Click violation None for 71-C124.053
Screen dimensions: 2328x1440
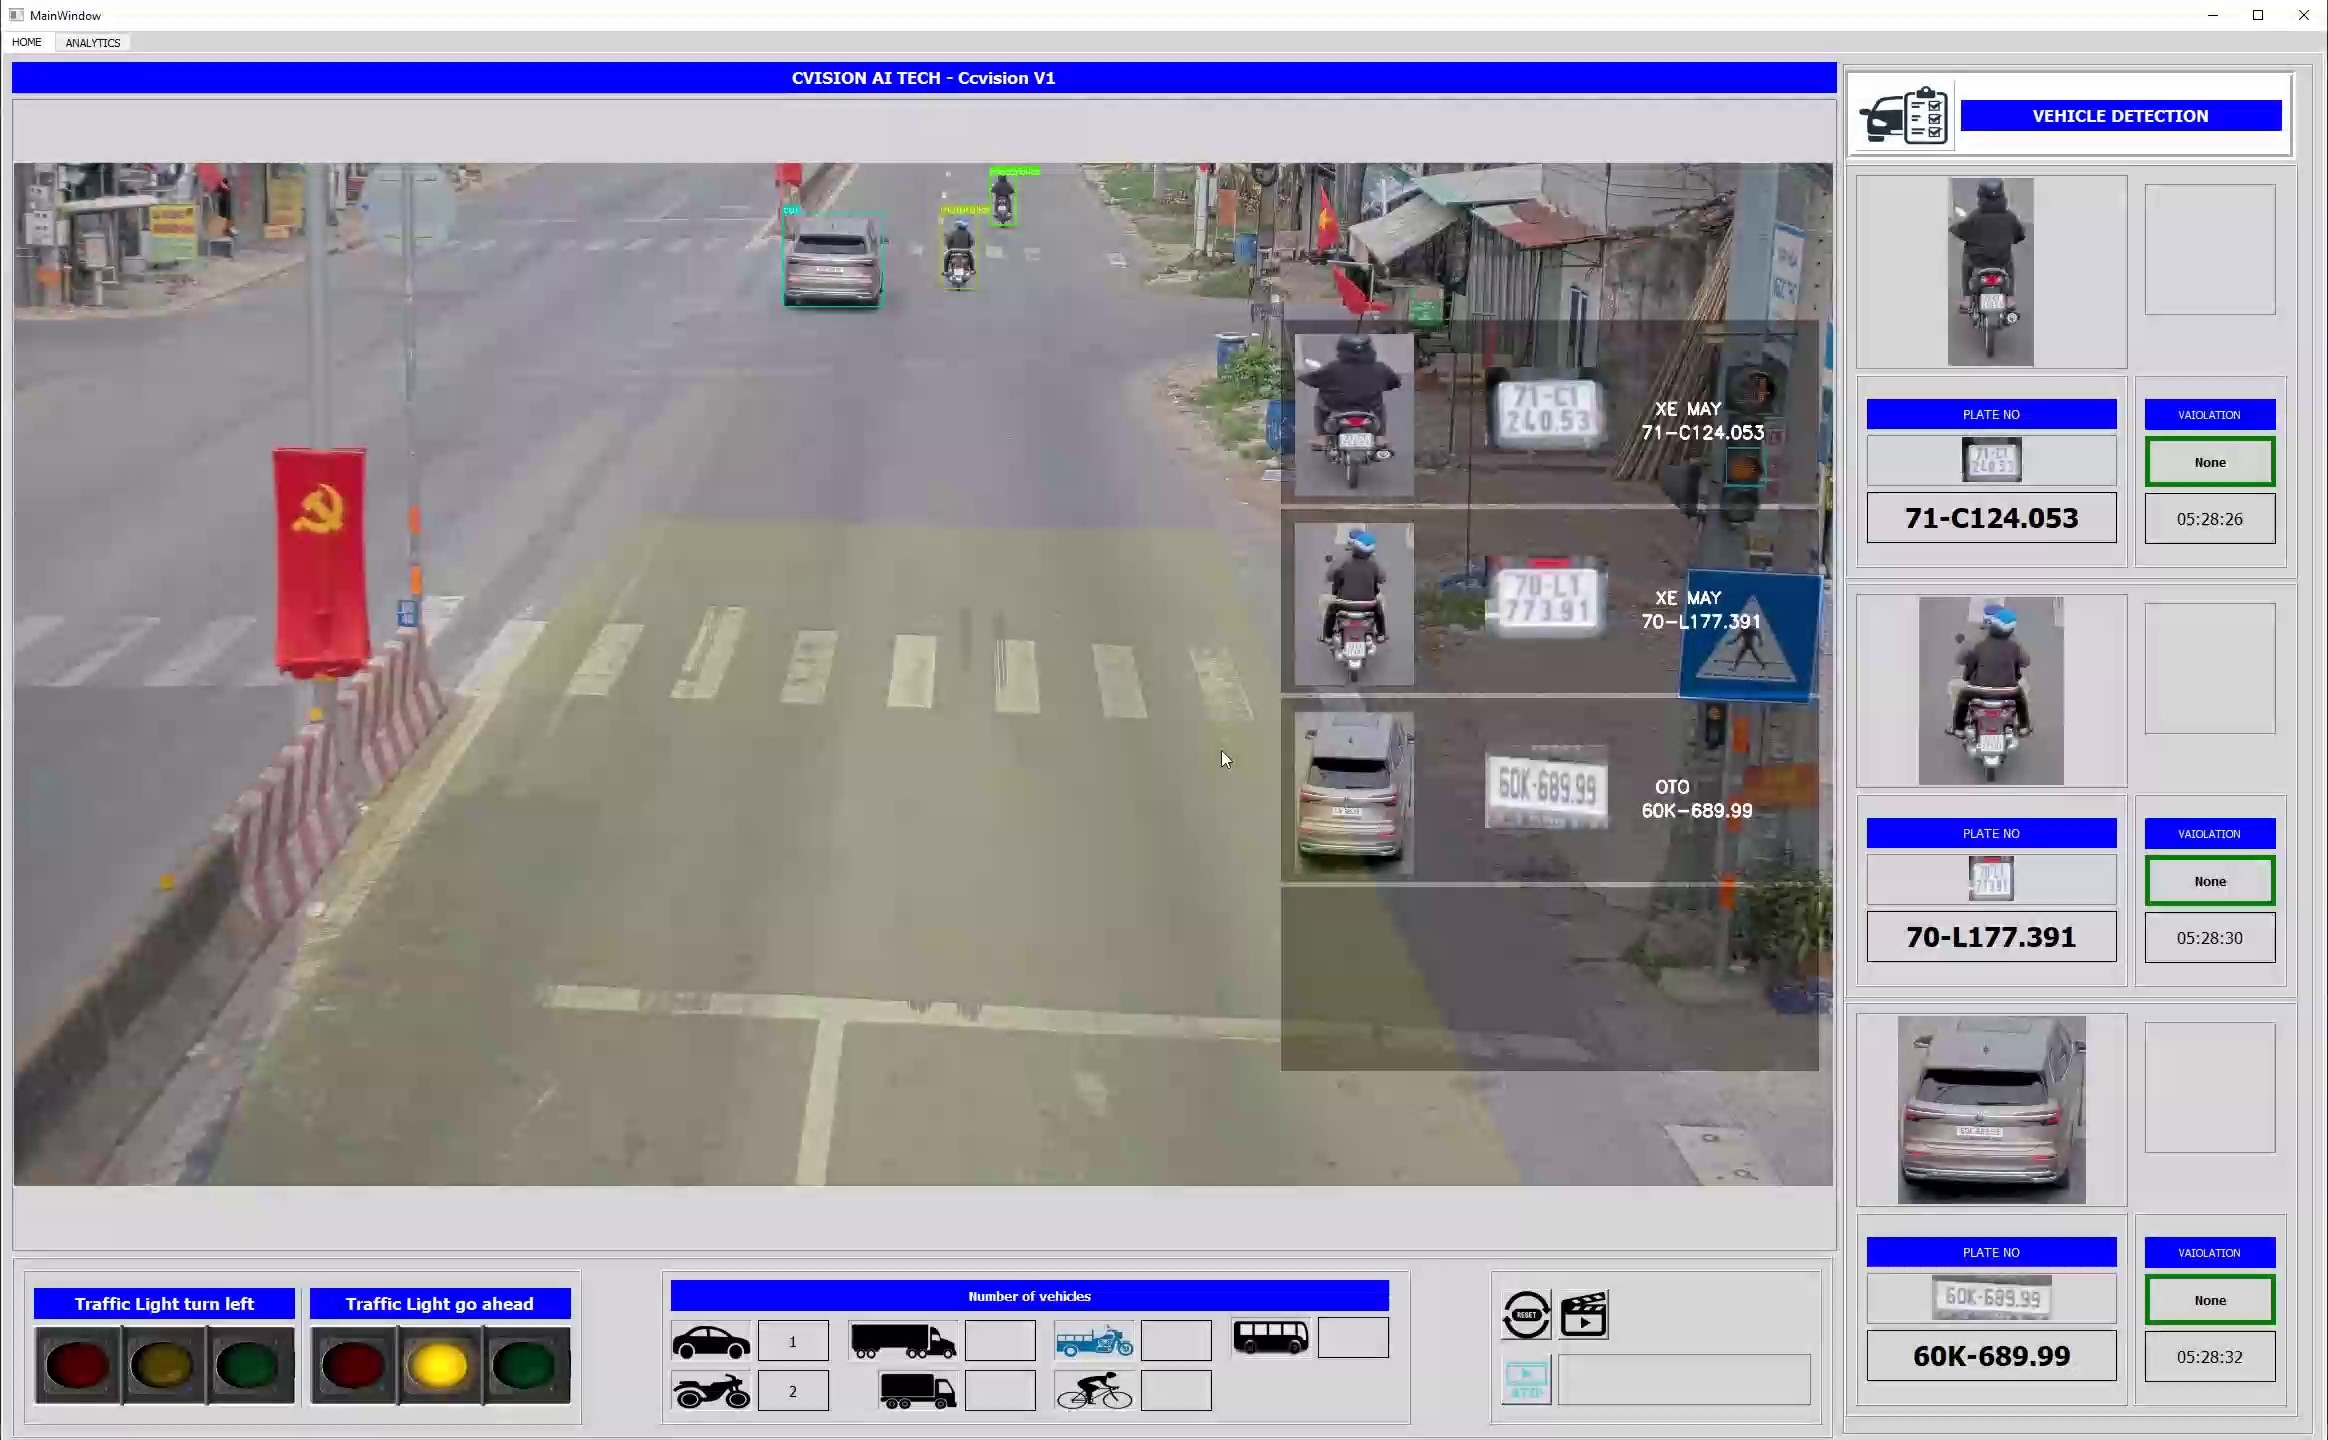pos(2210,462)
